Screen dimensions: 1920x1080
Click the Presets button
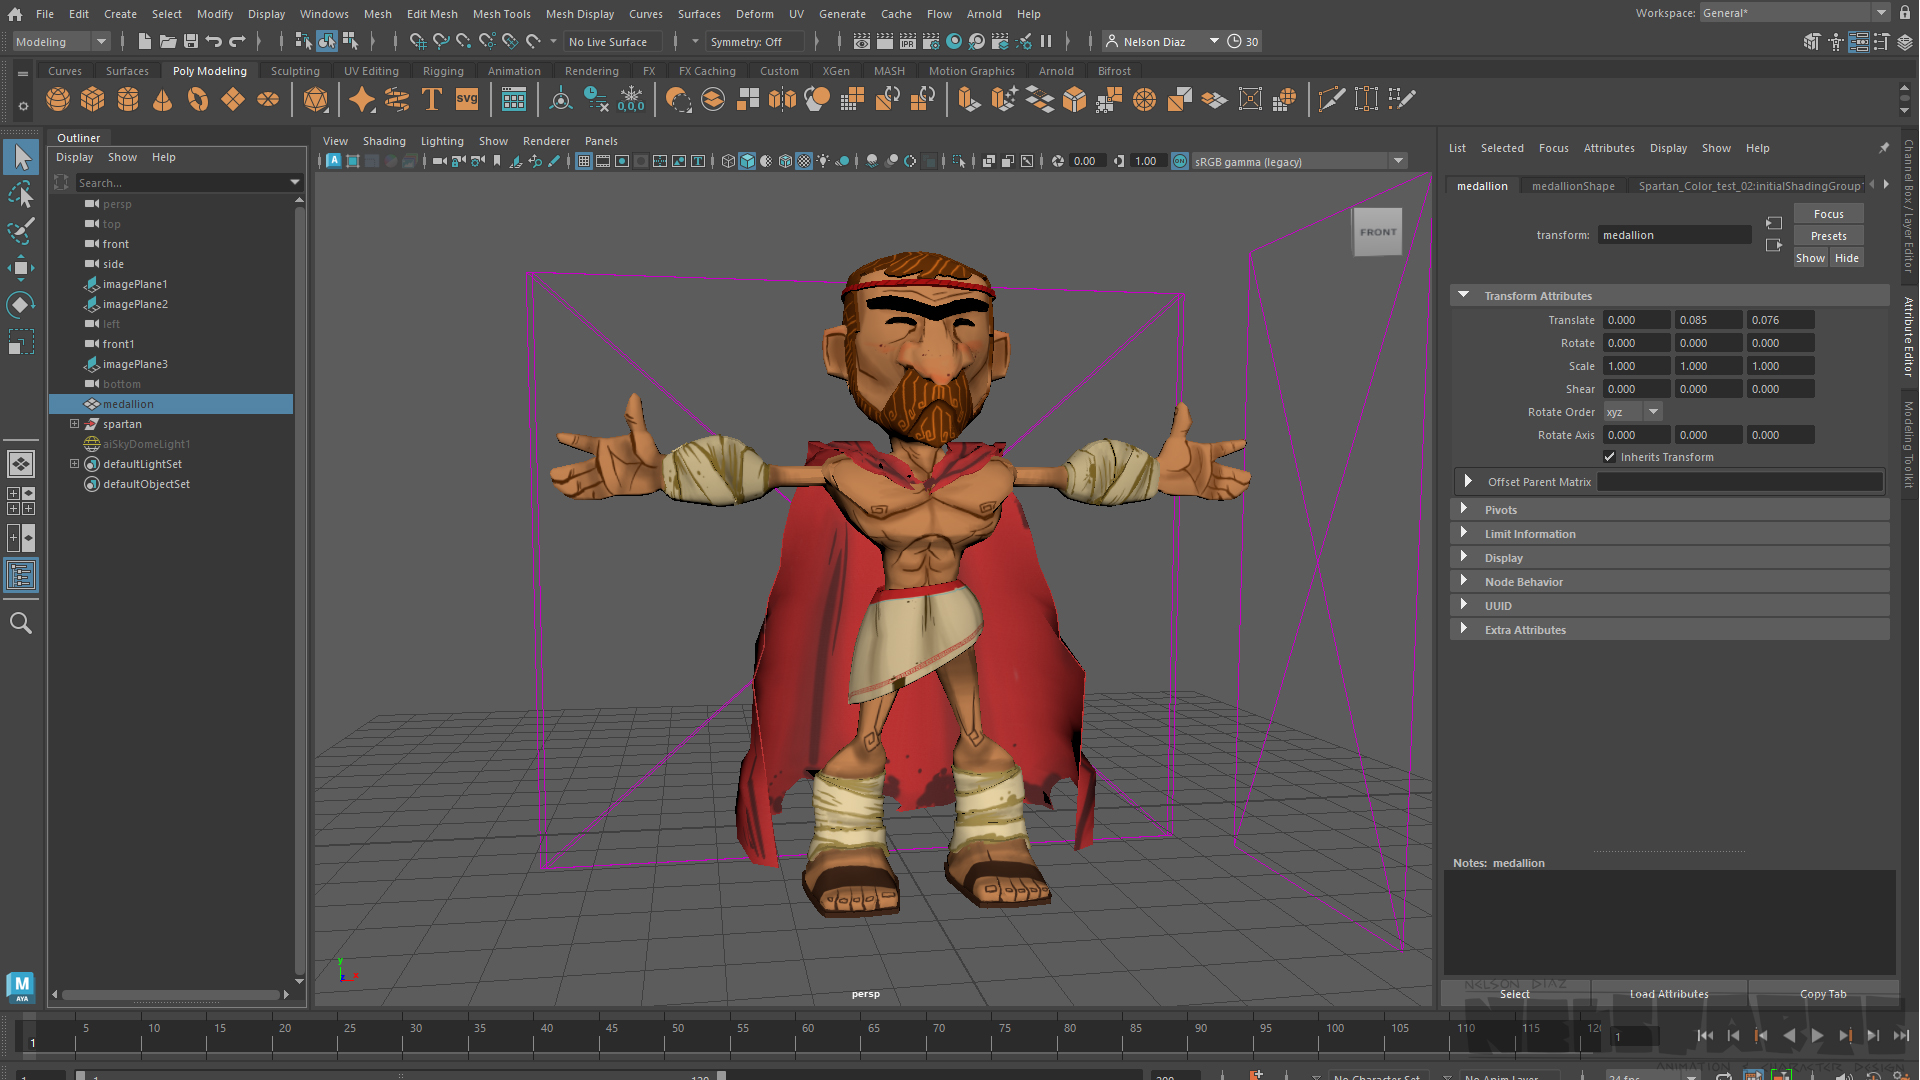(1828, 236)
